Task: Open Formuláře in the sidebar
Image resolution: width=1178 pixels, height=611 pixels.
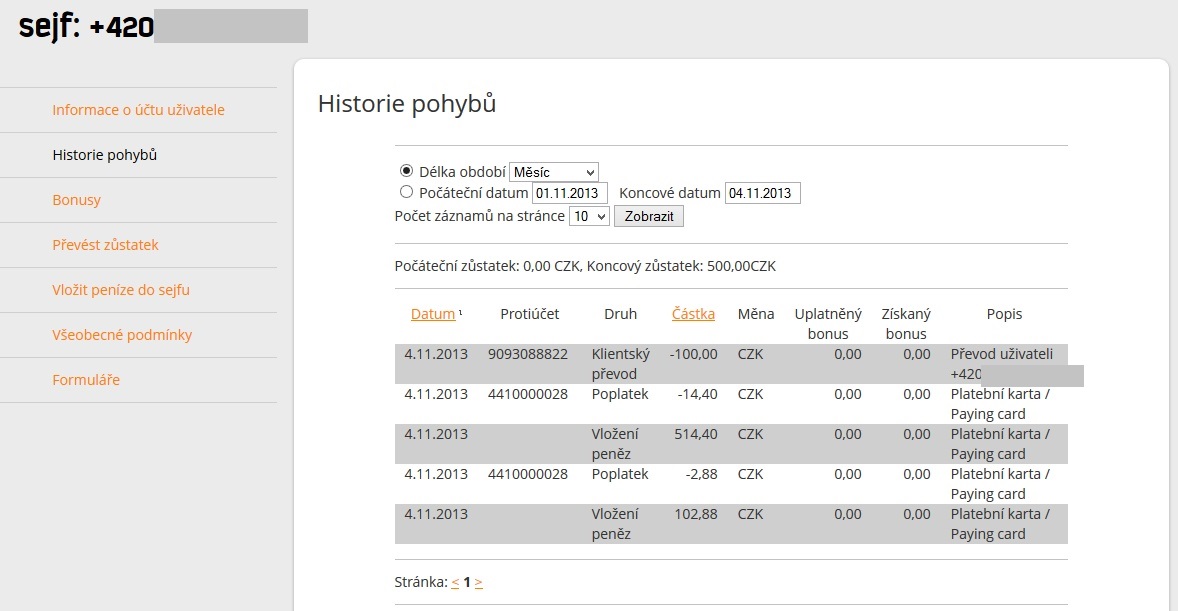Action: click(x=86, y=380)
